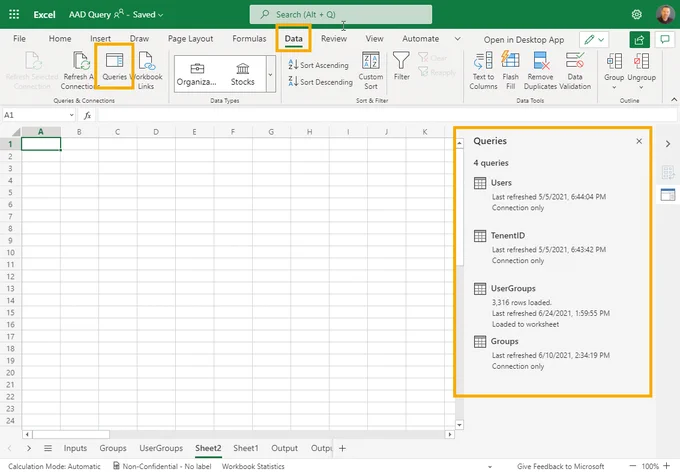Open the View tab
This screenshot has width=680, height=472.
pos(374,39)
